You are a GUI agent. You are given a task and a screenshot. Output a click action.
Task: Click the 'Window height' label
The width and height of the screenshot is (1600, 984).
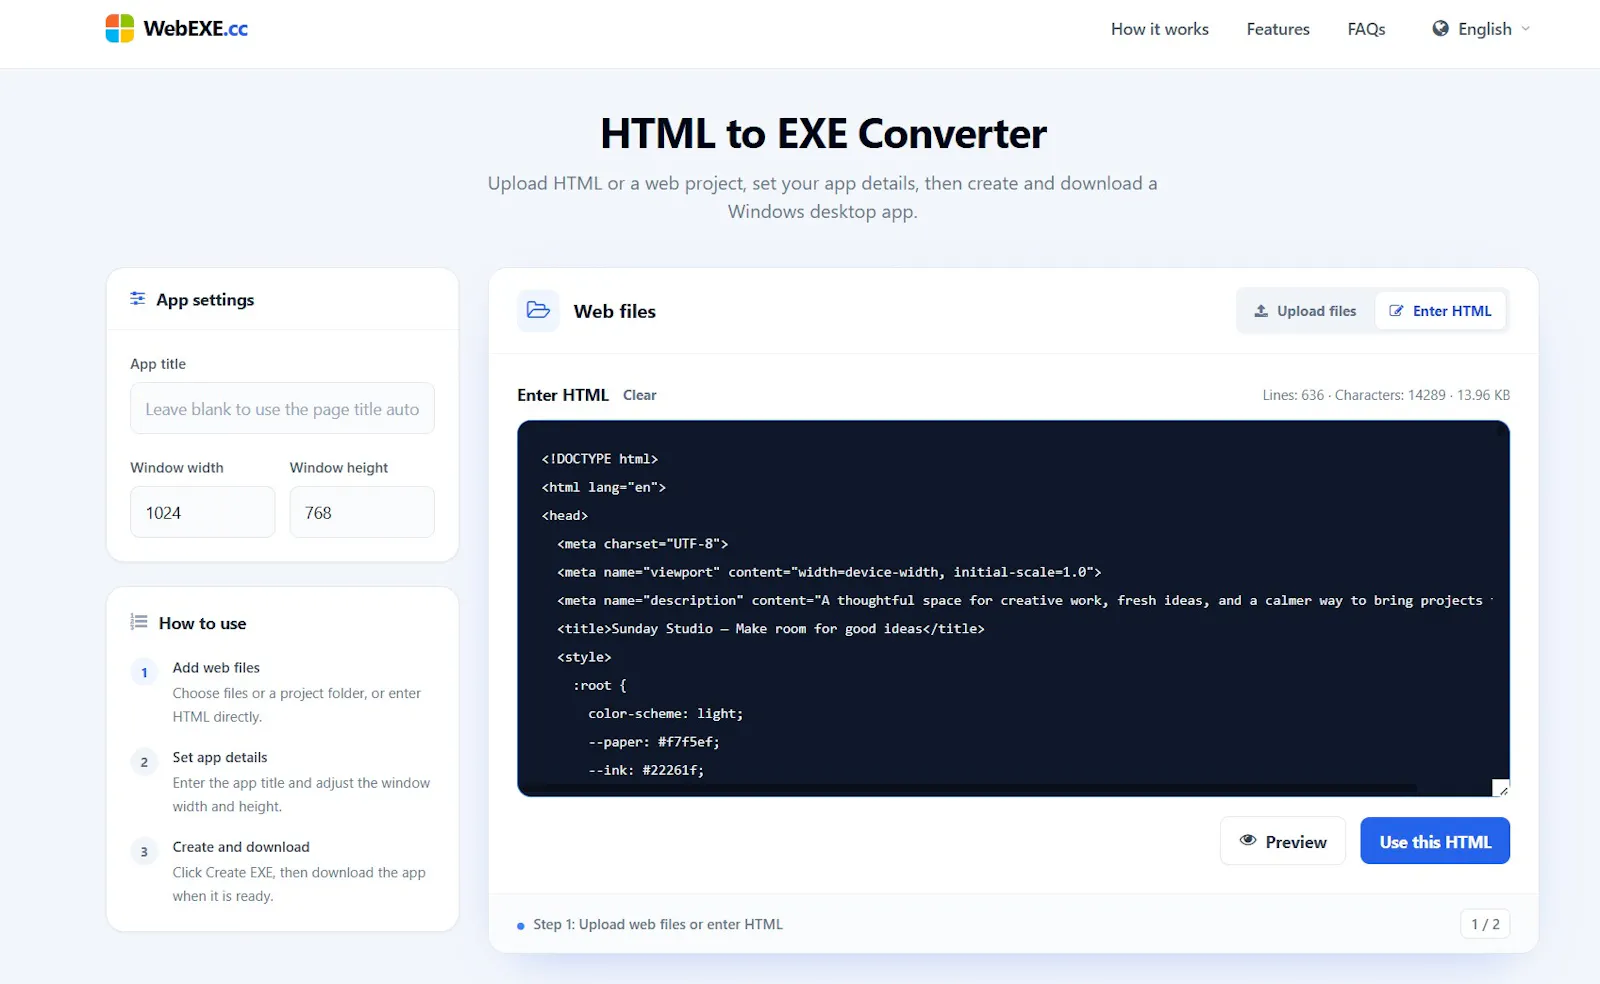point(339,467)
